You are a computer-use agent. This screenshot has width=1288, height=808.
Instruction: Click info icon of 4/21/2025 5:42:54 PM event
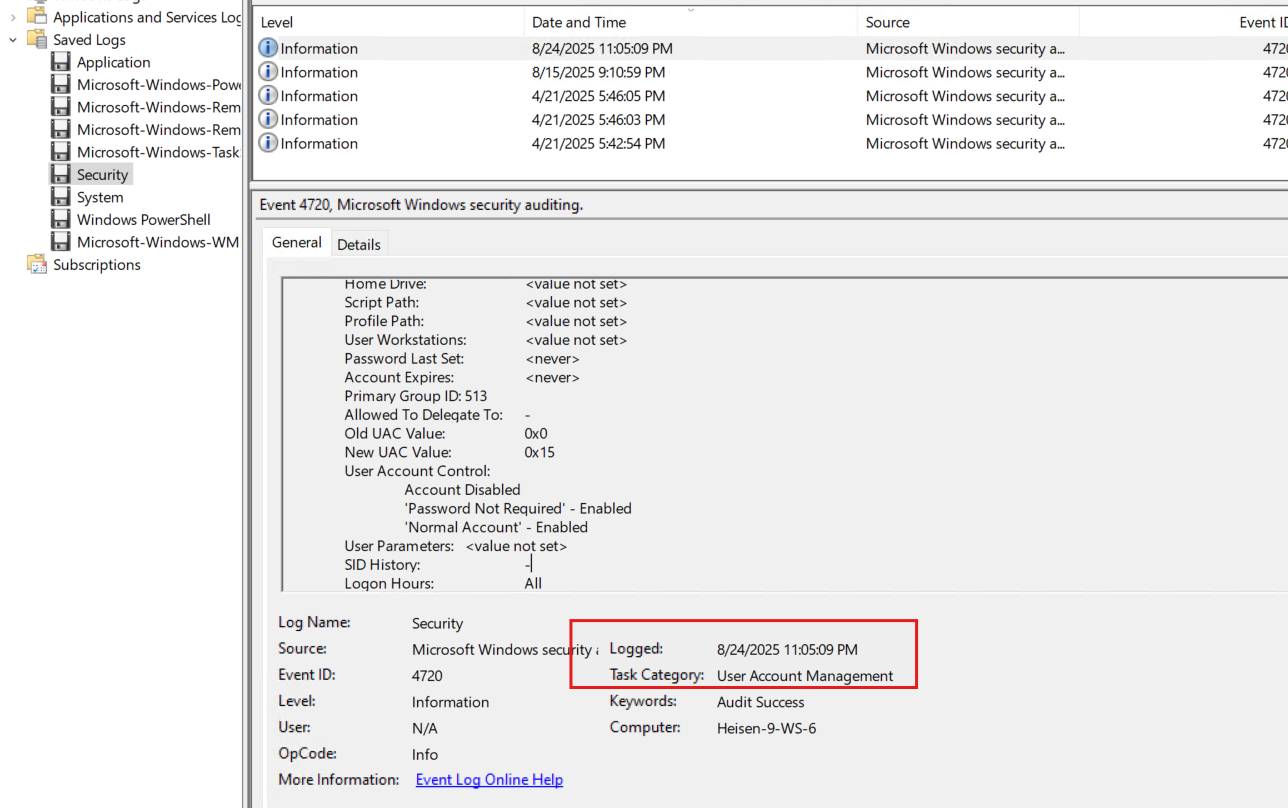268,144
